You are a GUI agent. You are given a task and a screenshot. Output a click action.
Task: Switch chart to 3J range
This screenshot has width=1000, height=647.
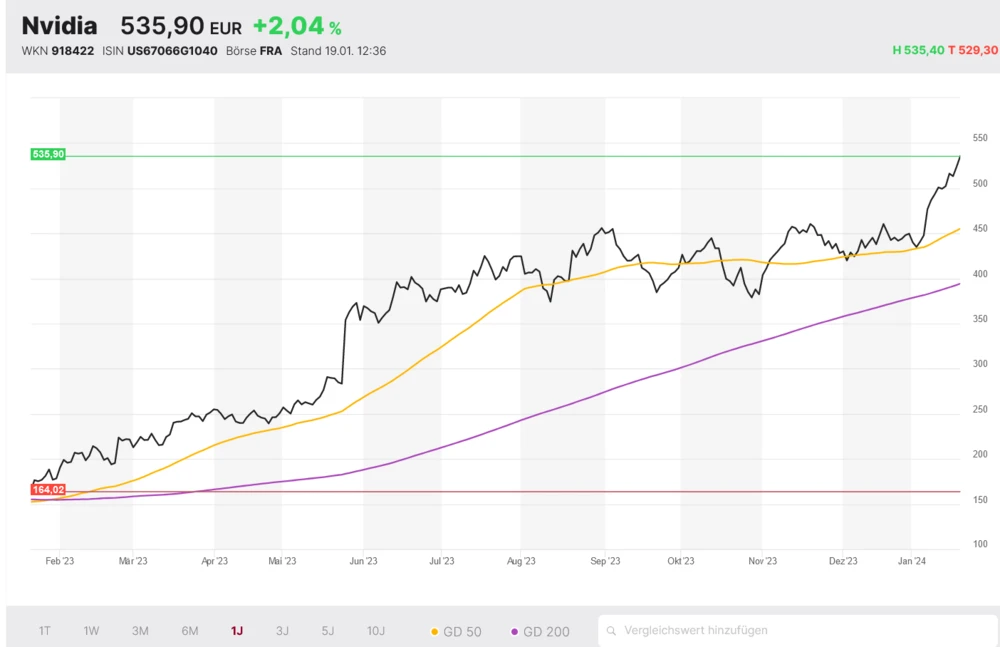click(x=282, y=631)
